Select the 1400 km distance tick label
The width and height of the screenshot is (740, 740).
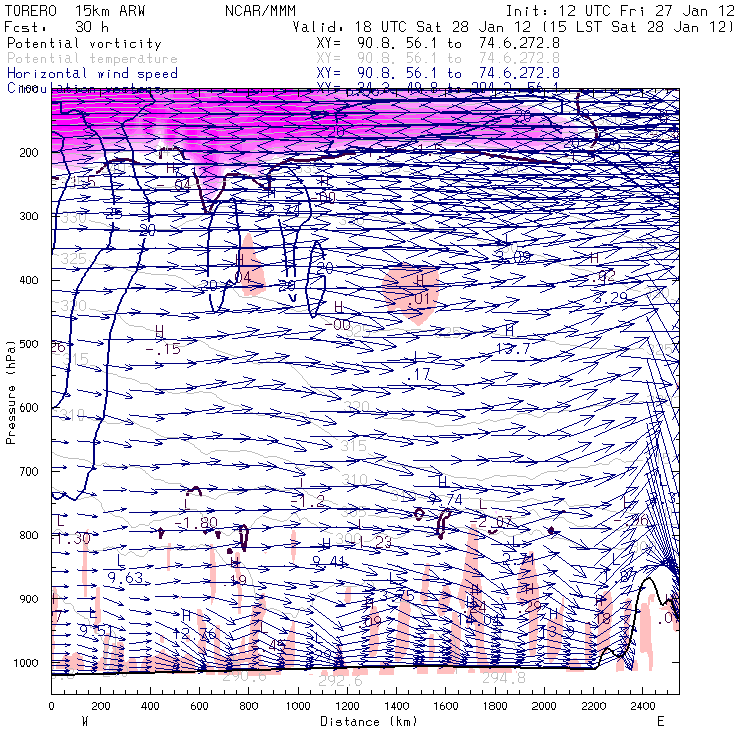click(x=396, y=706)
